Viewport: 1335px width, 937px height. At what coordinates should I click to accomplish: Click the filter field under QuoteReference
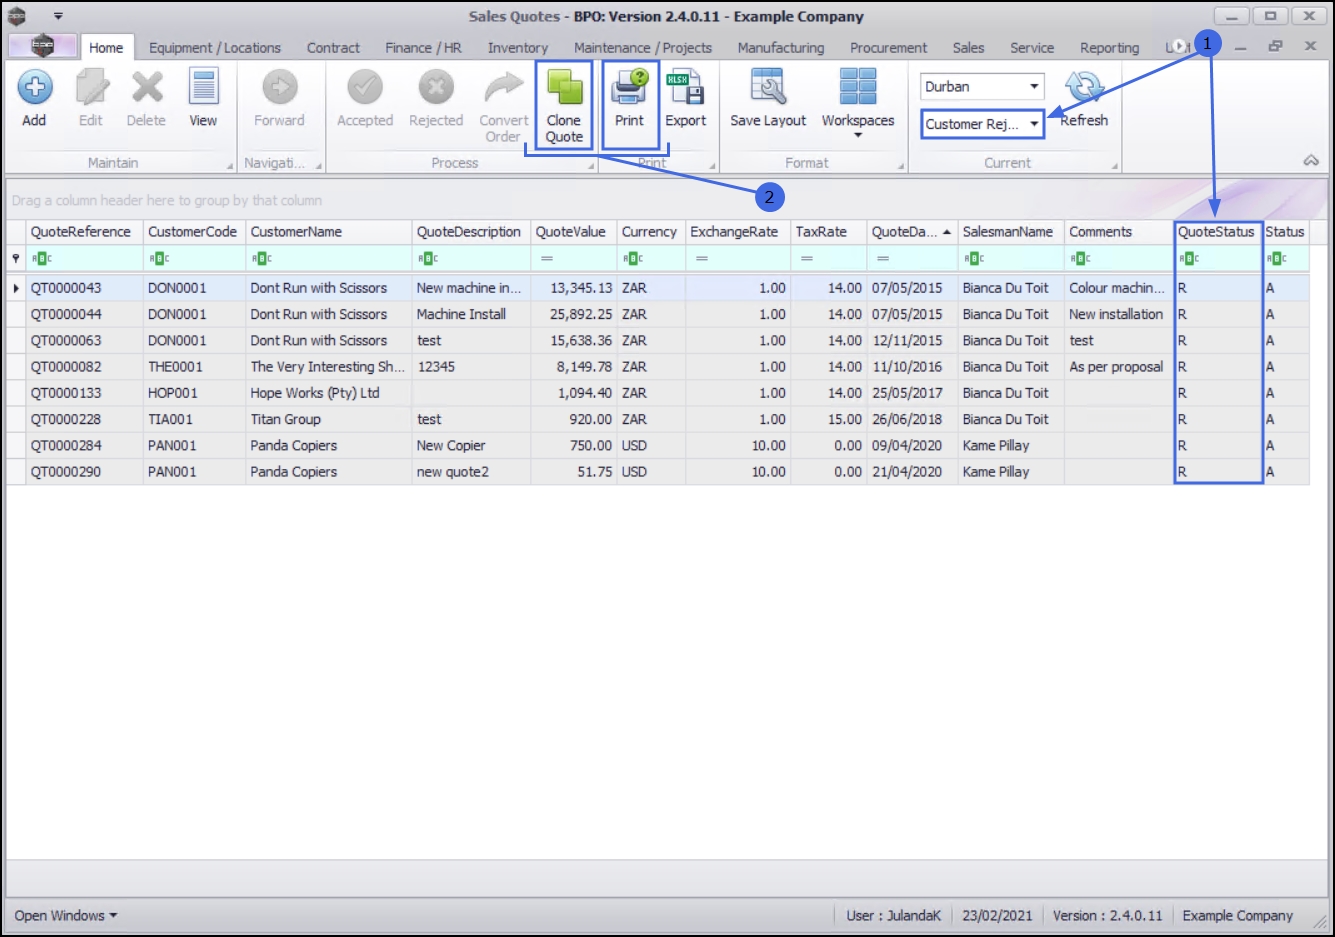tap(85, 258)
